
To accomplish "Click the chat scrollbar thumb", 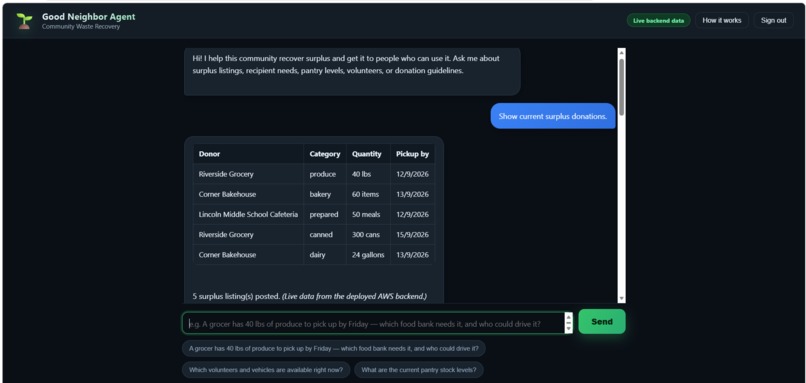I will (x=621, y=86).
